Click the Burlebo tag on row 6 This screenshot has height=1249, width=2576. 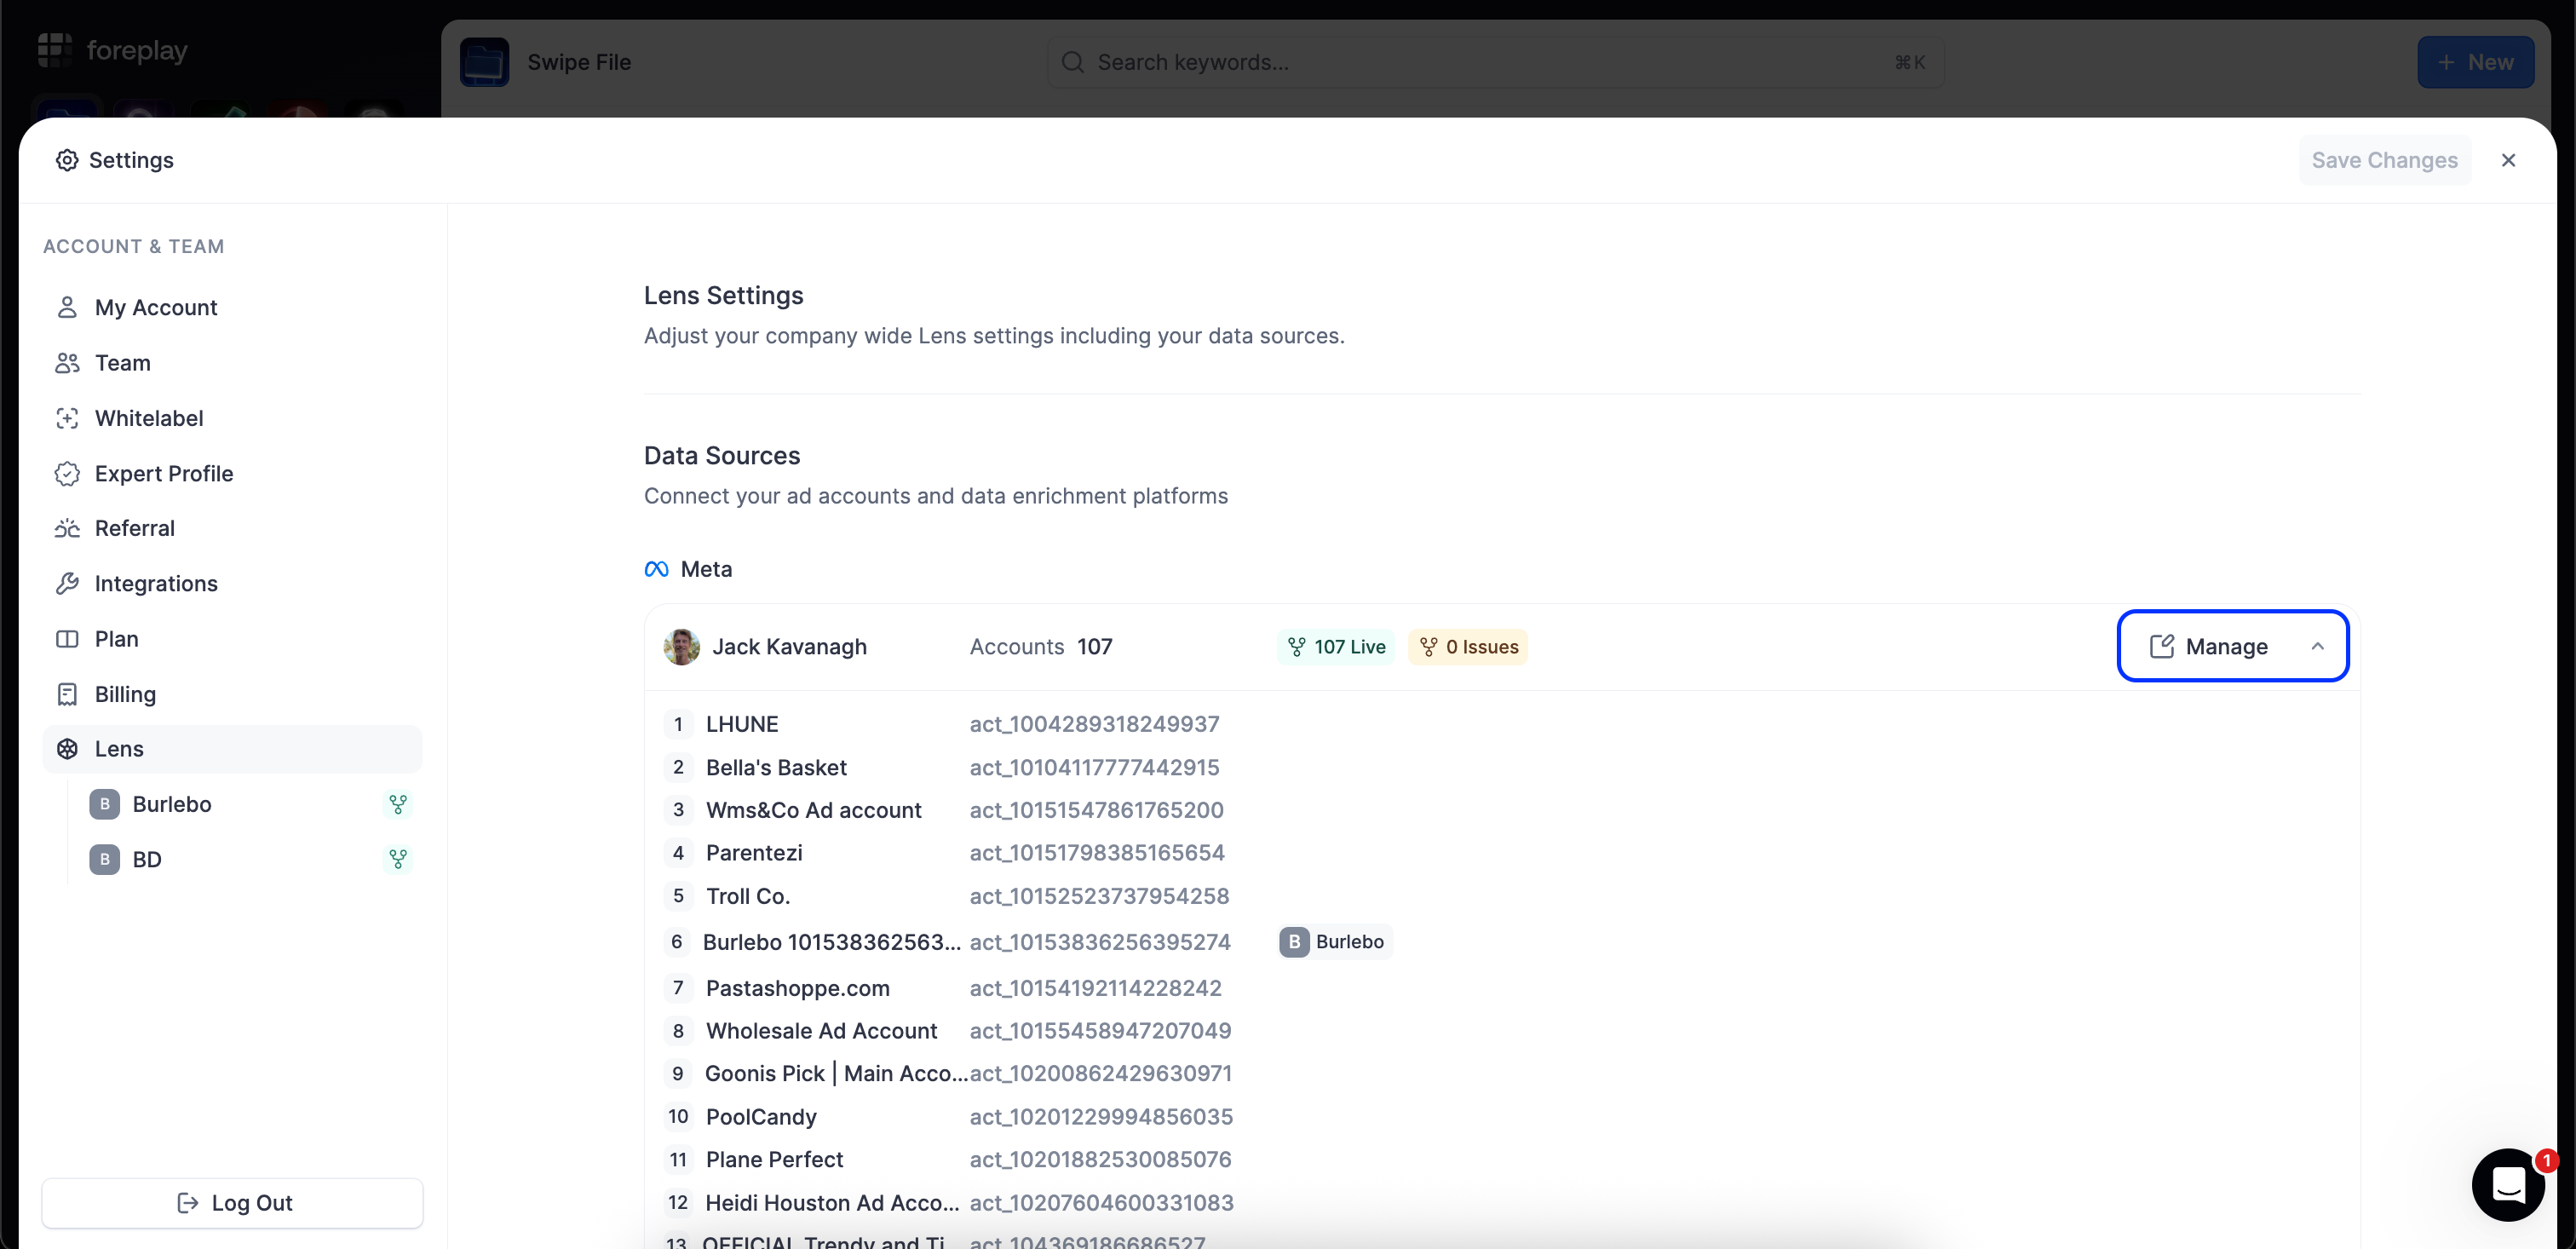[x=1336, y=942]
